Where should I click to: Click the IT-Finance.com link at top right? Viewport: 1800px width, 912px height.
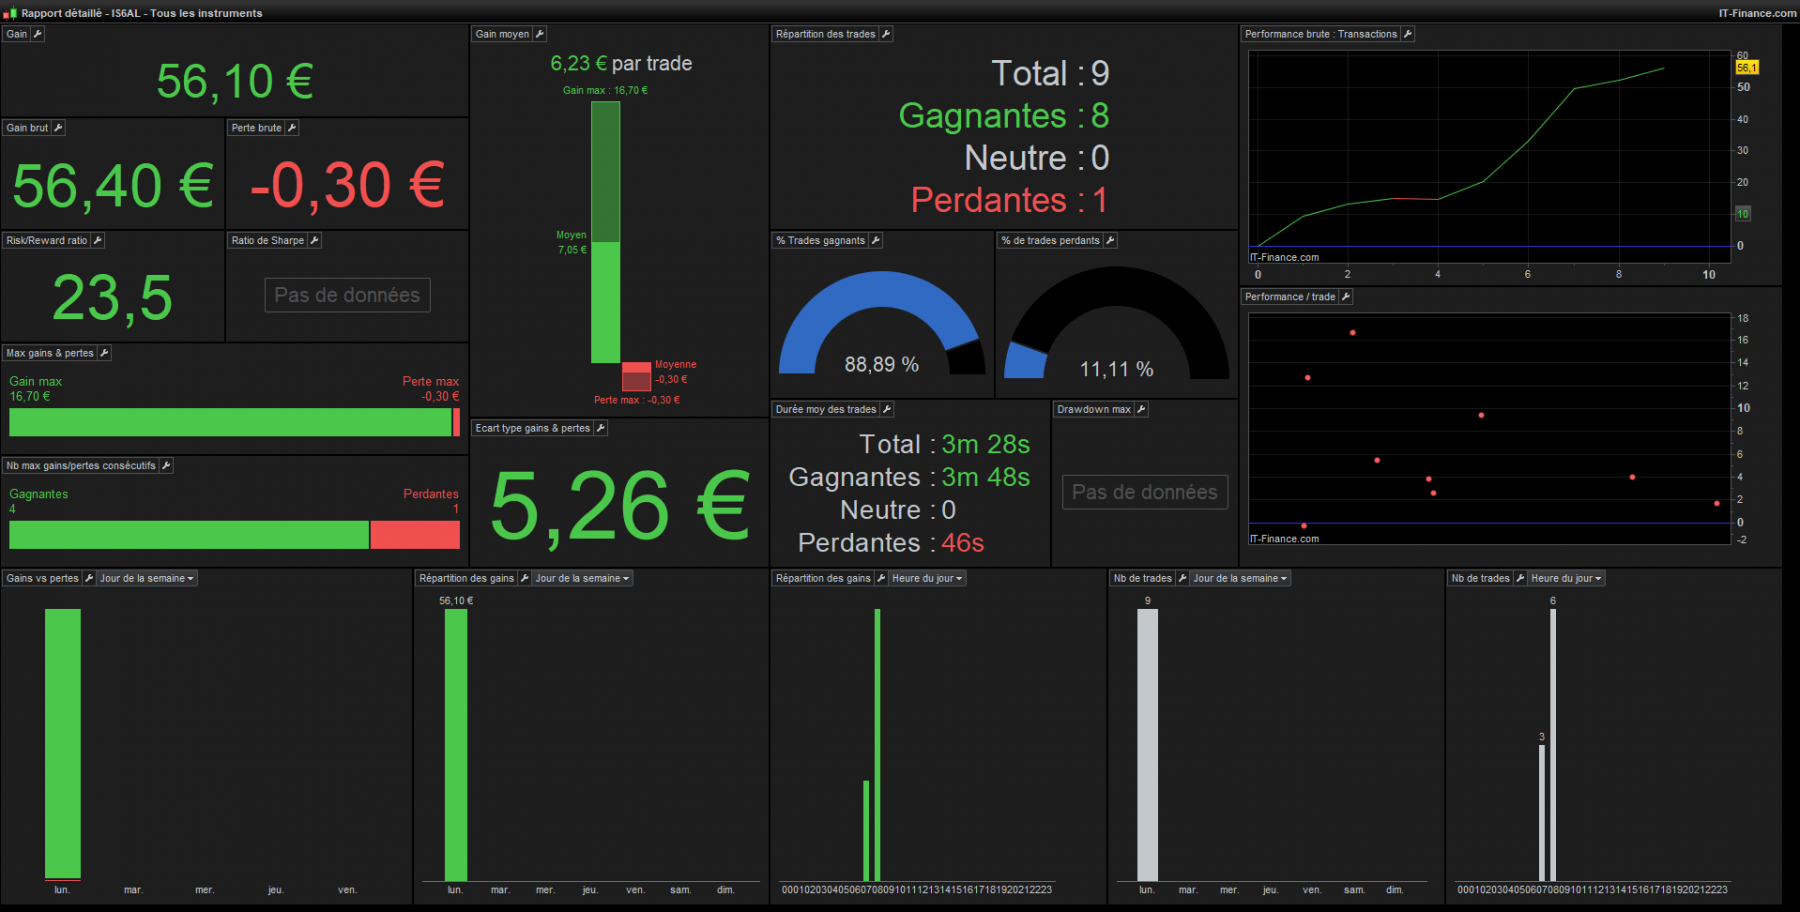point(1757,13)
